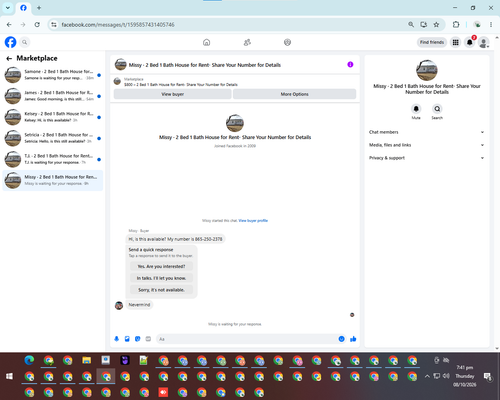Click the listing thumbnail in the Marketplace banner
The width and height of the screenshot is (500, 400).
(x=117, y=81)
